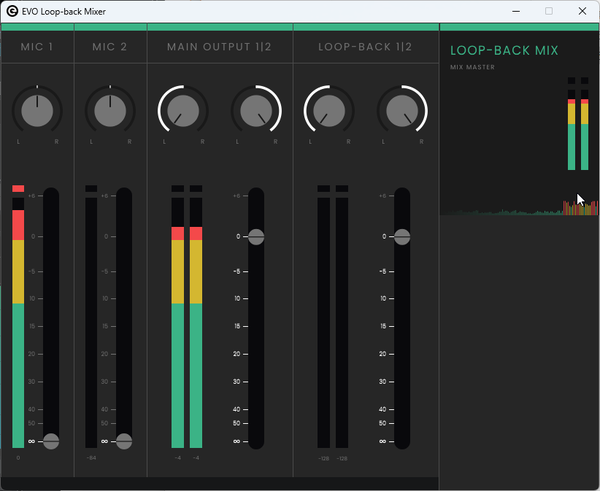Click the MIX MASTER label
This screenshot has width=600, height=491.
473,67
